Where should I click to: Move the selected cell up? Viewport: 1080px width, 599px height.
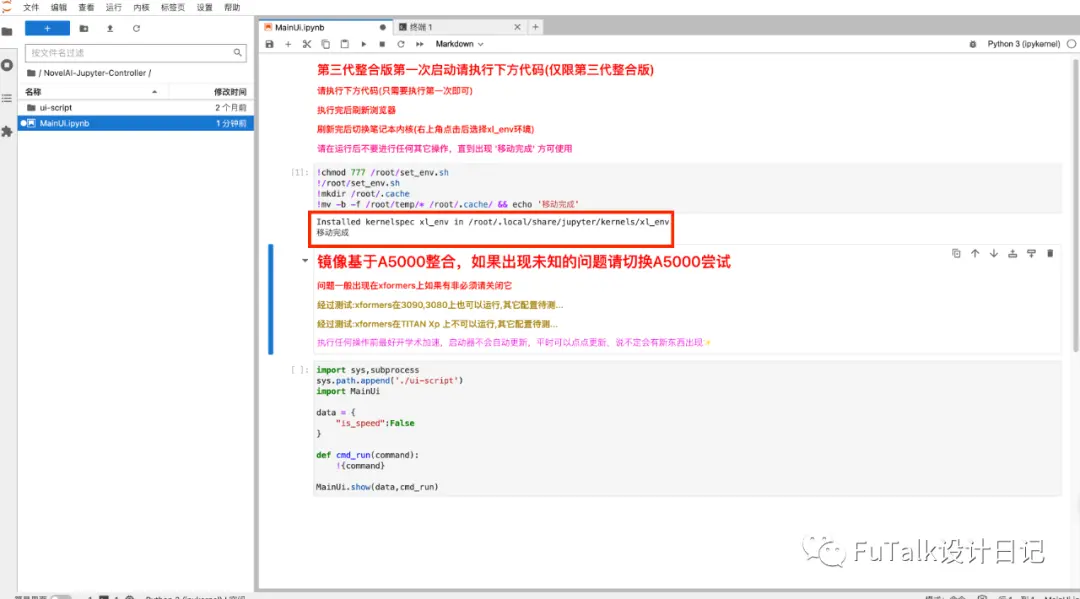[975, 254]
